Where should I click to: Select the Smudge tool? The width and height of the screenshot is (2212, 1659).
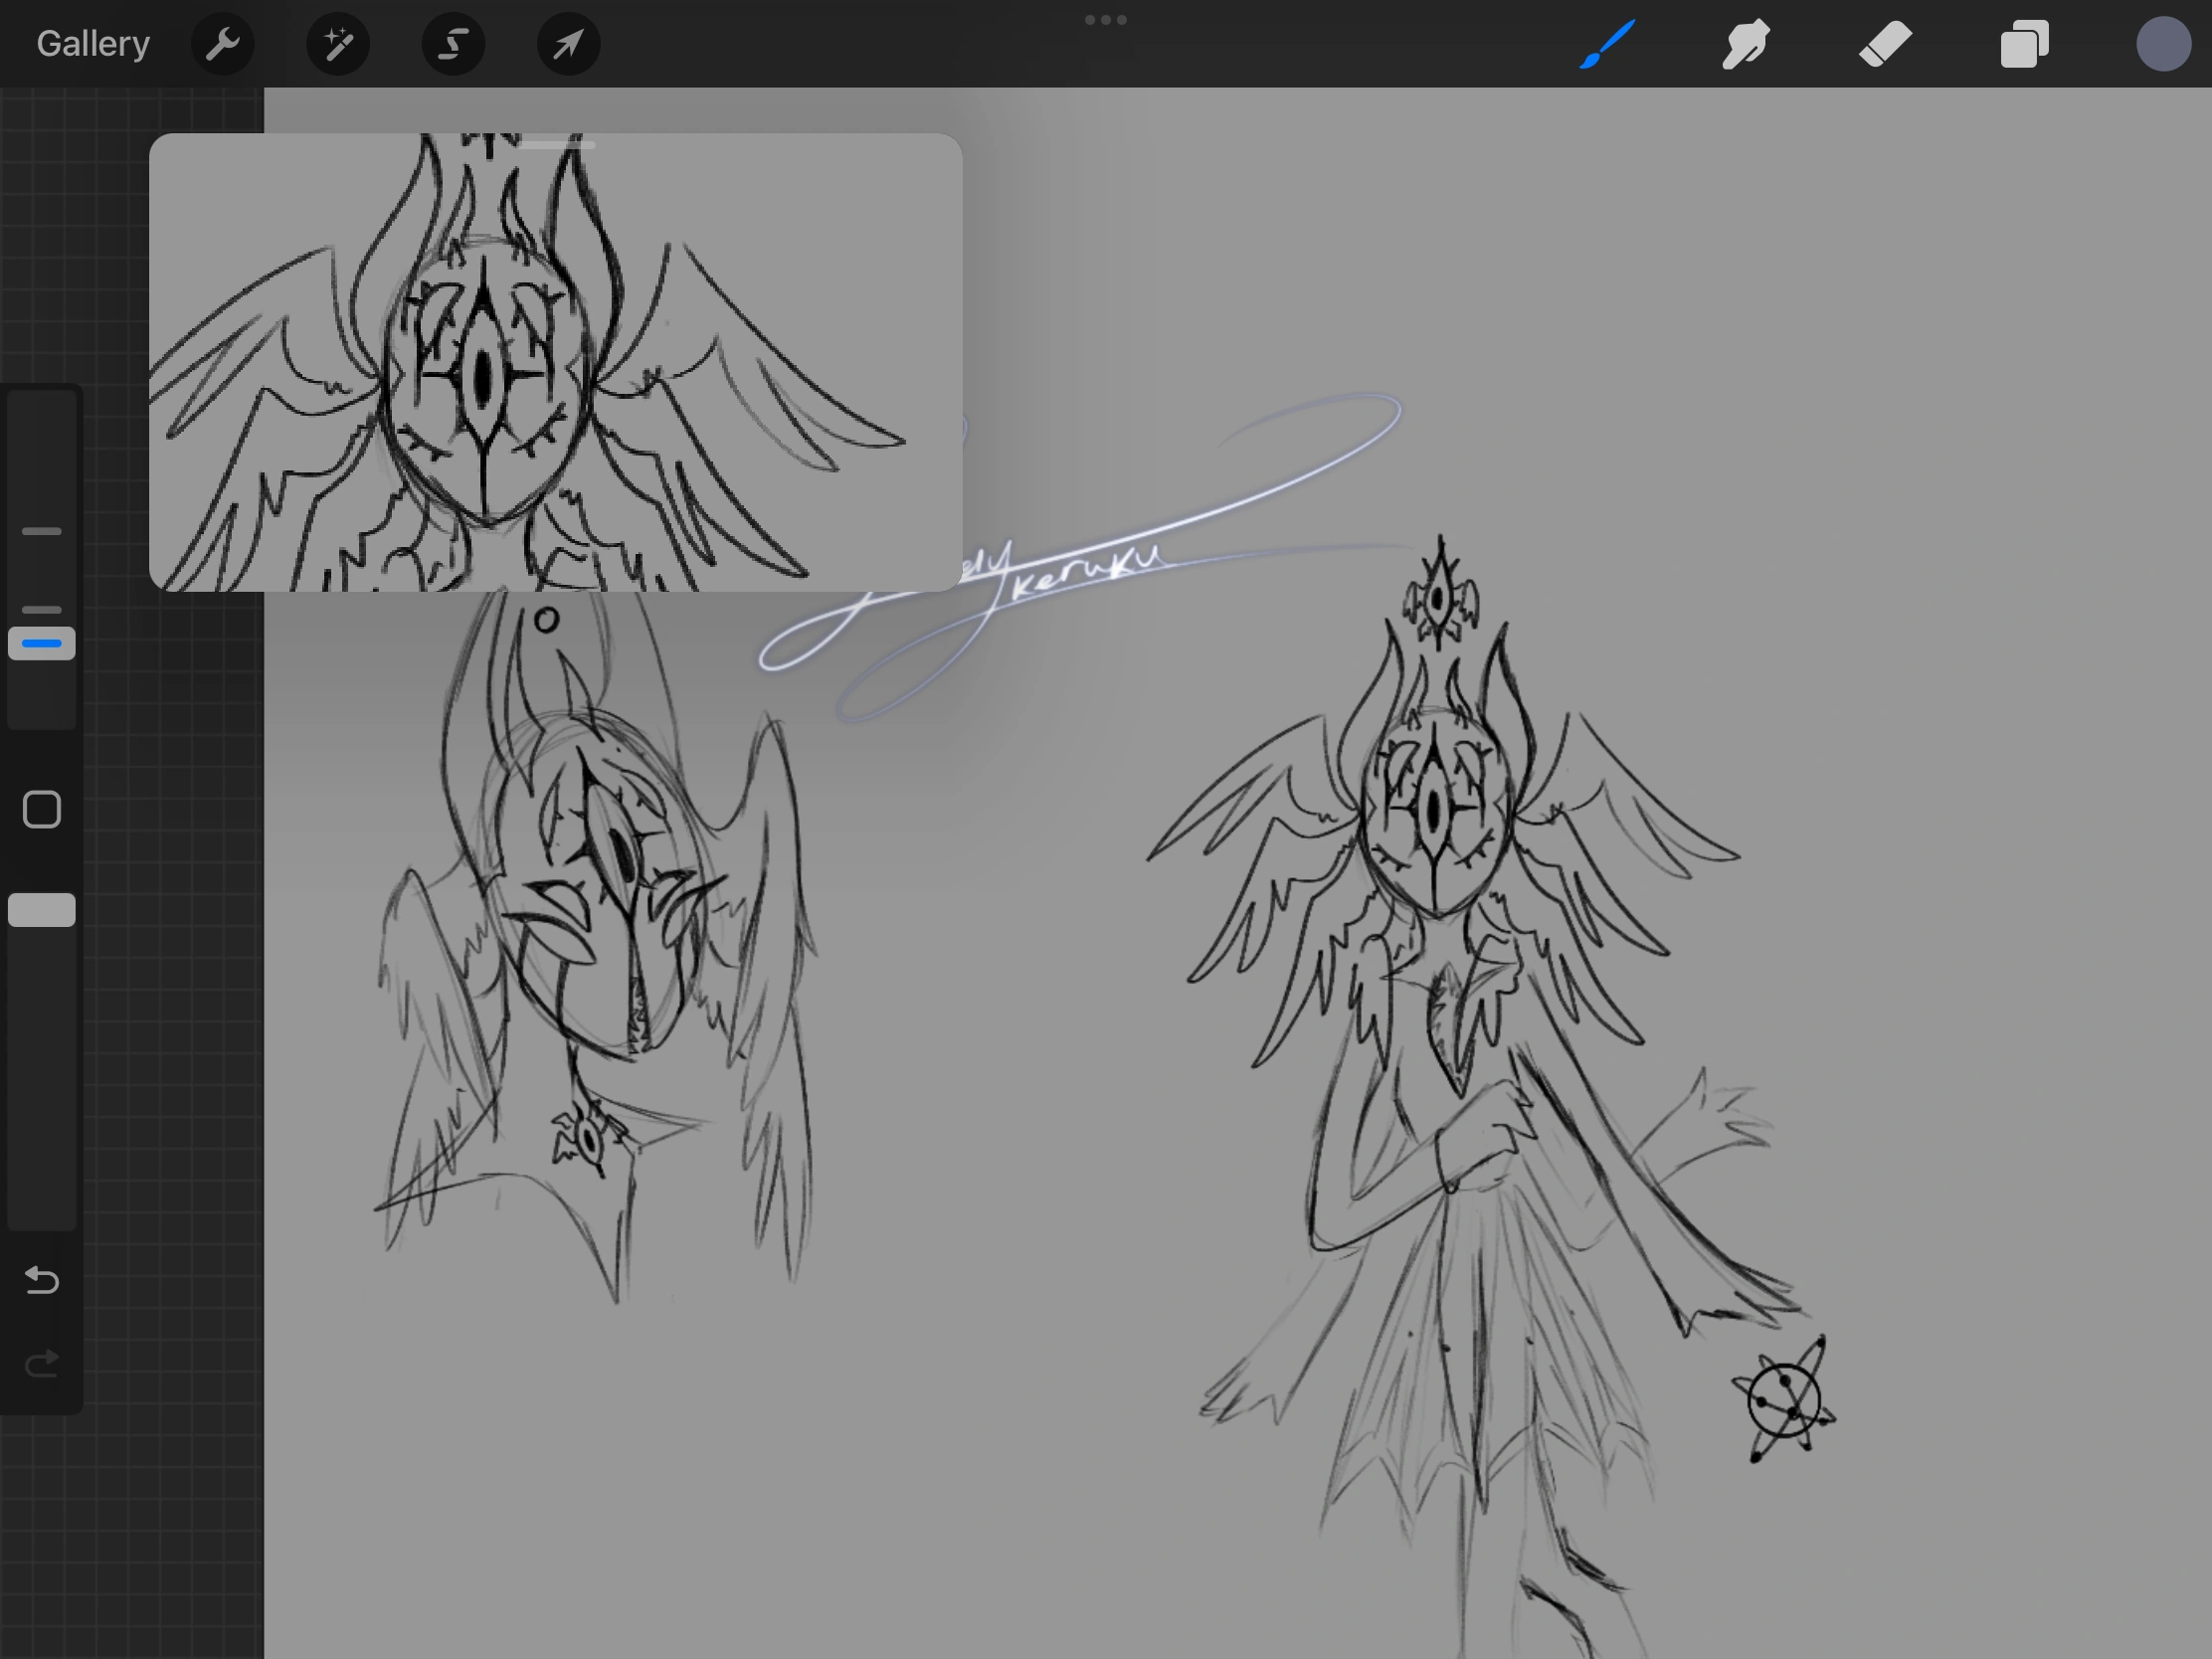coord(1746,43)
